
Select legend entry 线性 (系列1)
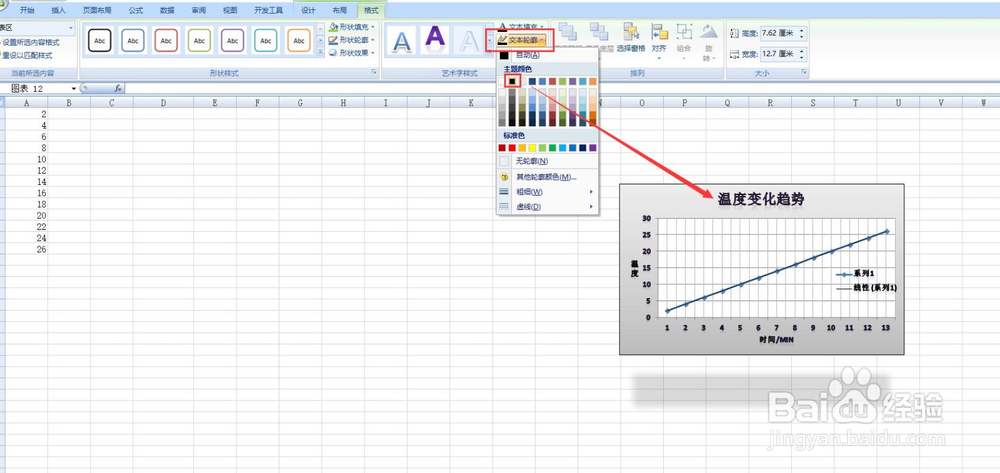point(868,287)
